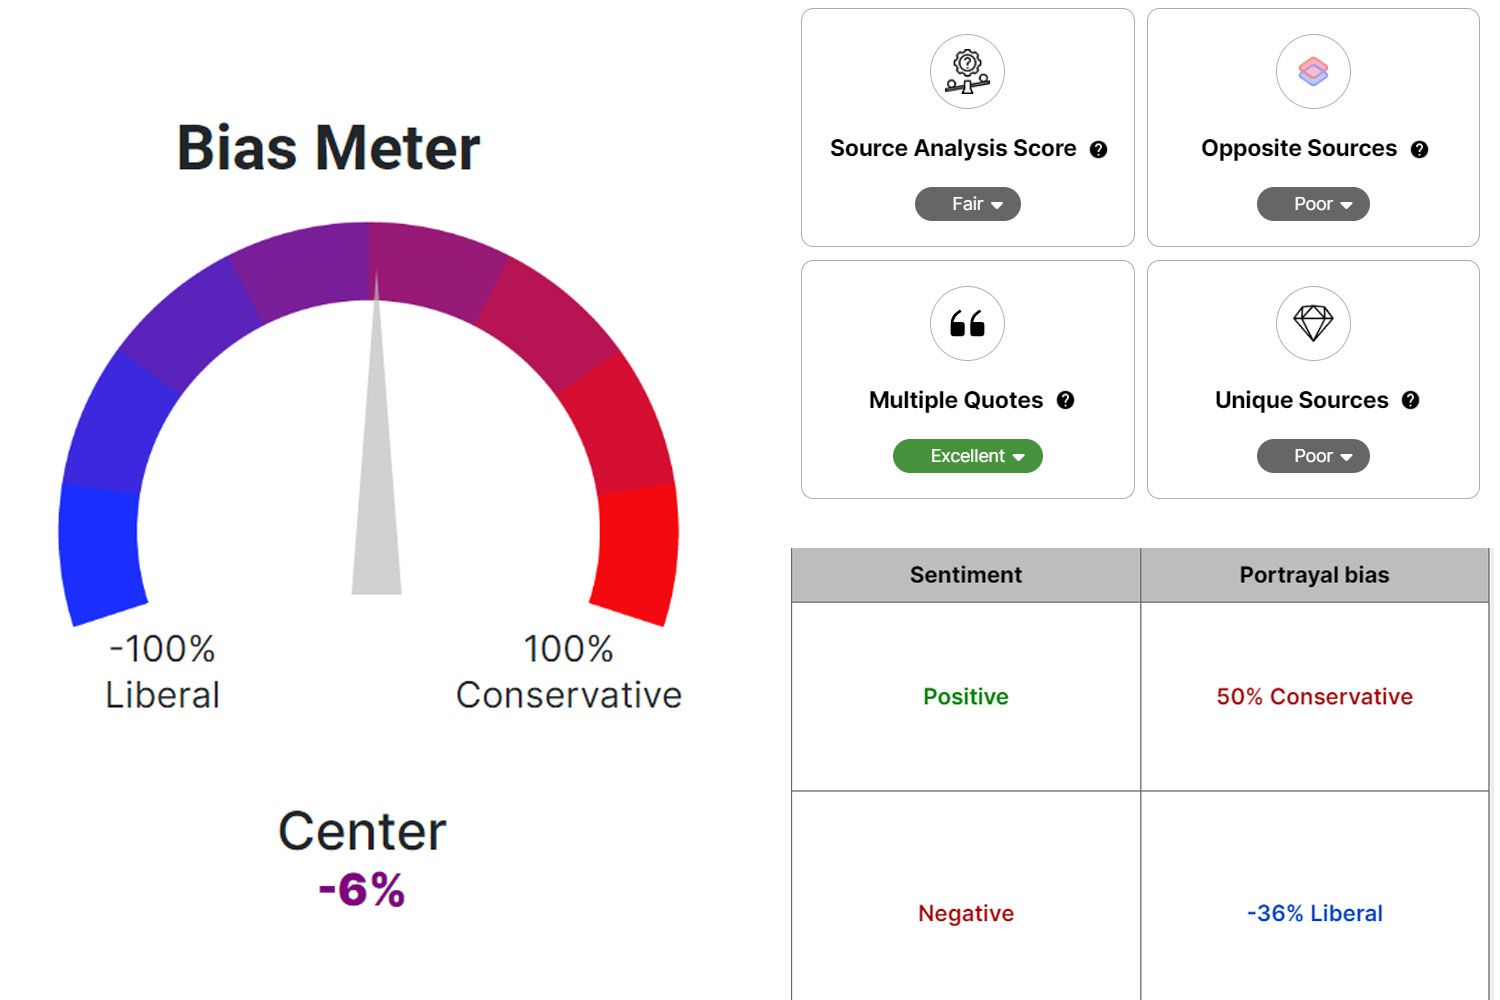Click the Source Analysis Score balance icon
1500x1000 pixels.
pyautogui.click(x=966, y=70)
